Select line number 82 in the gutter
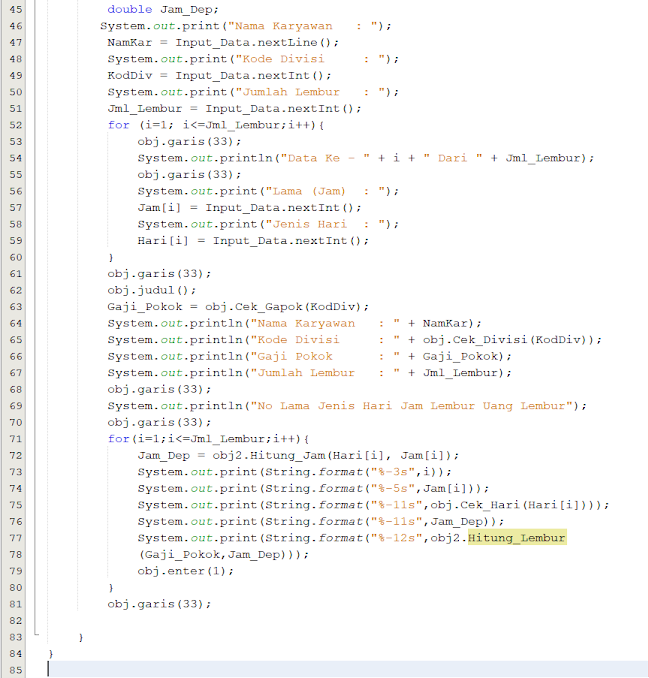The image size is (649, 678). 16,620
